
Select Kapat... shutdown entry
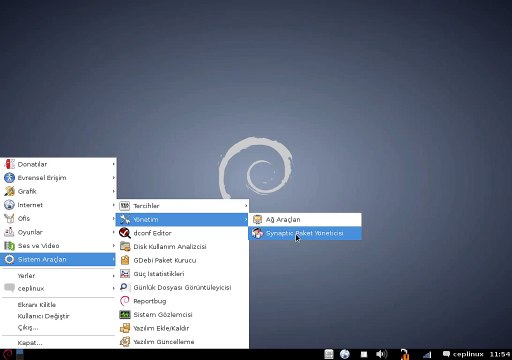(30, 343)
